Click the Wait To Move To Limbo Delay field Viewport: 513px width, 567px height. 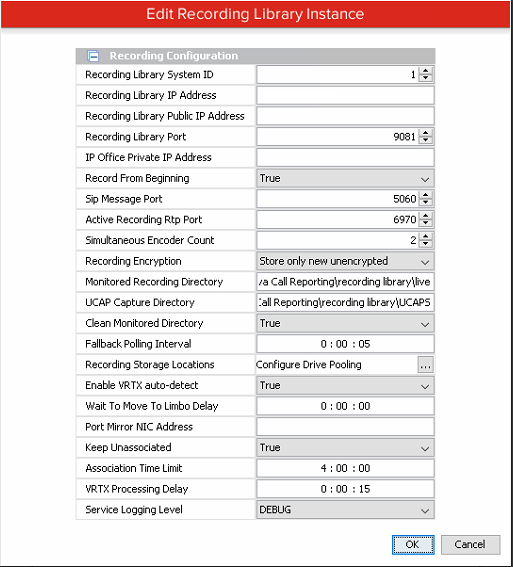tap(345, 406)
